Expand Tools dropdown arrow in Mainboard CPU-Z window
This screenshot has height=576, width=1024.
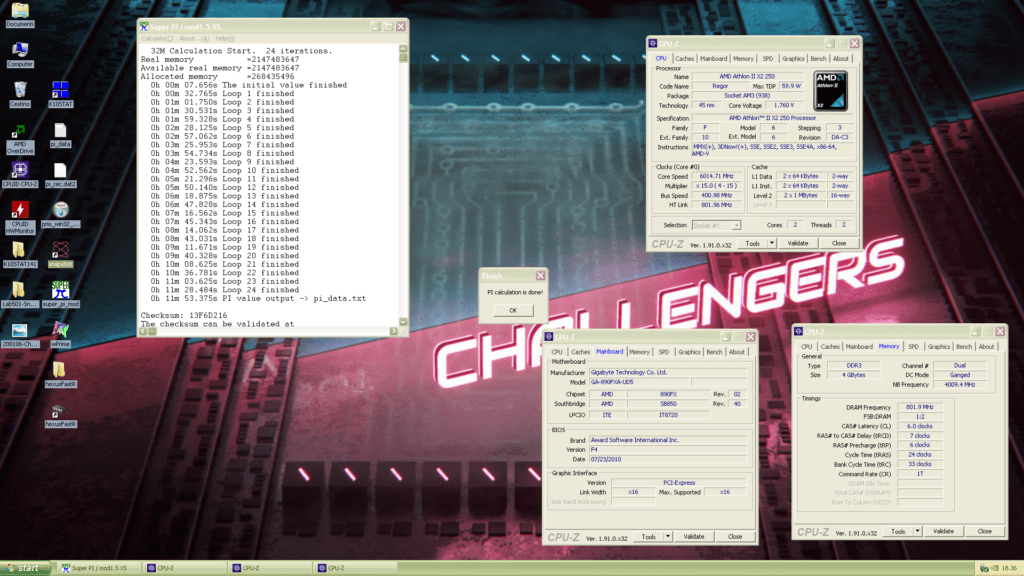click(x=667, y=537)
